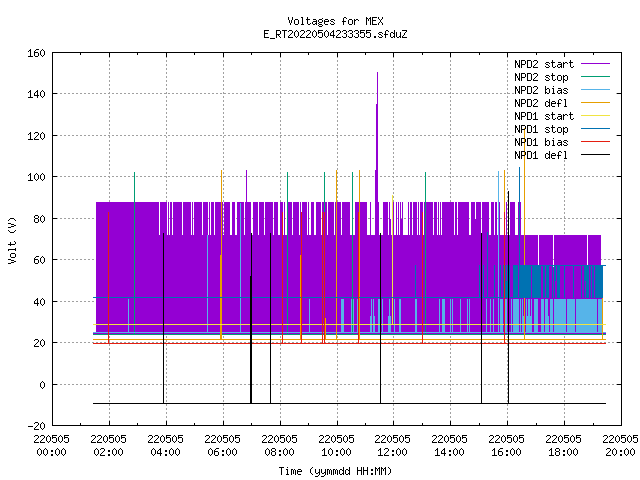Click the y-axis tick value "80"
Viewport: 640px width, 480px height.
(39, 219)
